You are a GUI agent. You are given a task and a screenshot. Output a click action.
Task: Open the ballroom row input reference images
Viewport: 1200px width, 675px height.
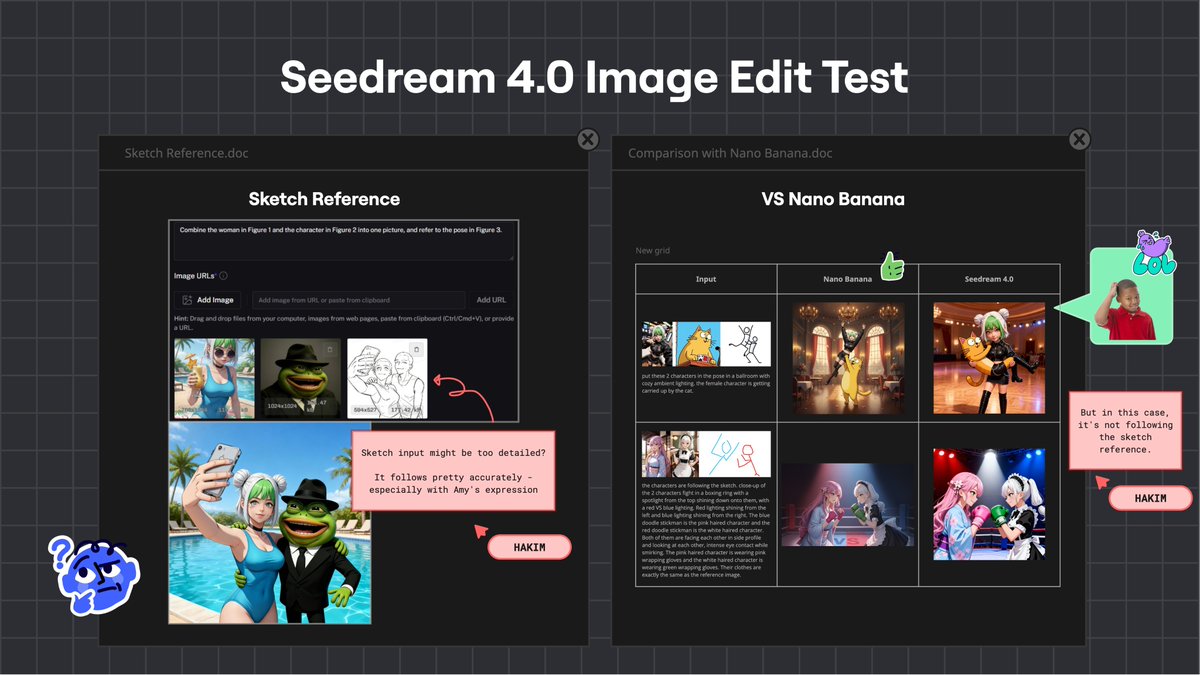click(706, 345)
